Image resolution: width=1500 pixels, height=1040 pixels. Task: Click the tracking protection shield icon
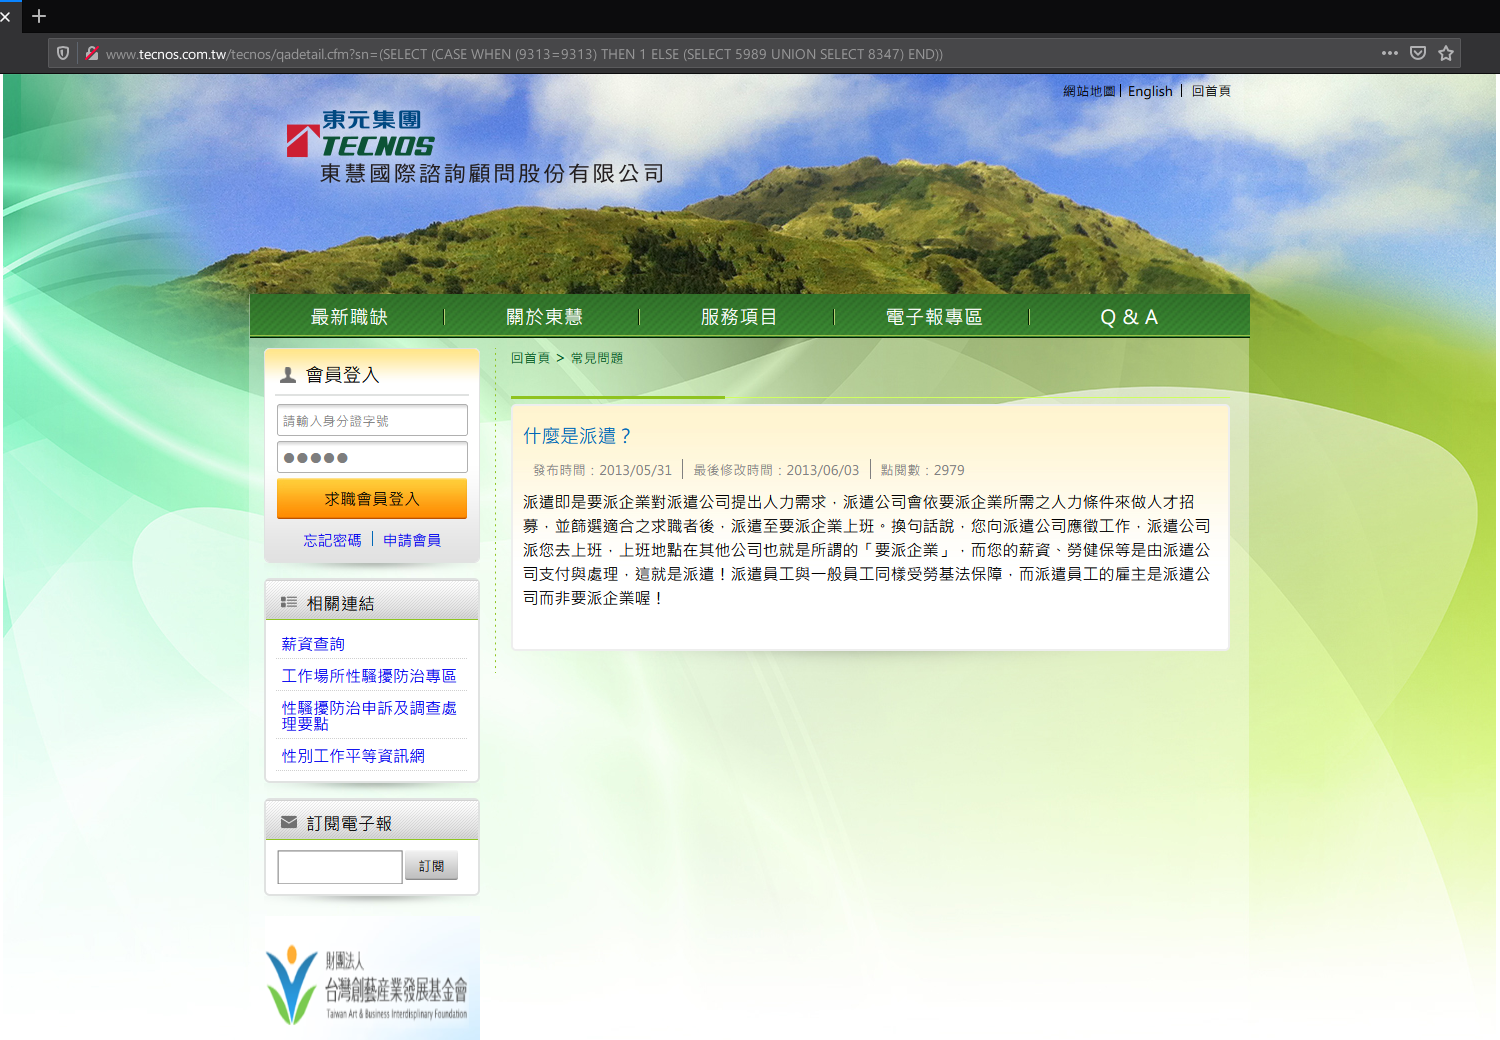63,53
